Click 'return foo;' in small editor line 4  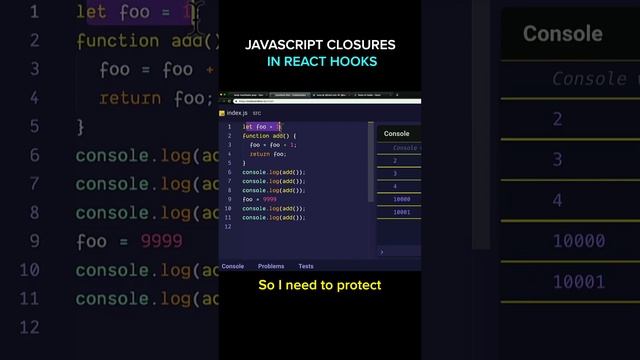click(268, 154)
